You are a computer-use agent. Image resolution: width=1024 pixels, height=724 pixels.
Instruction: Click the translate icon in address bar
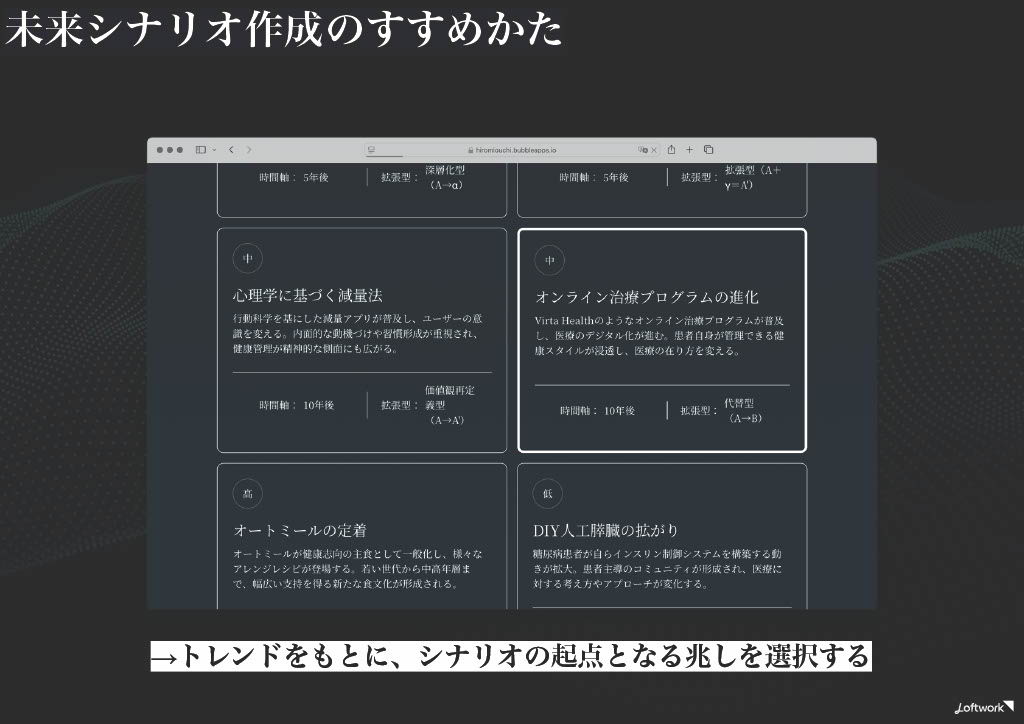tap(643, 150)
